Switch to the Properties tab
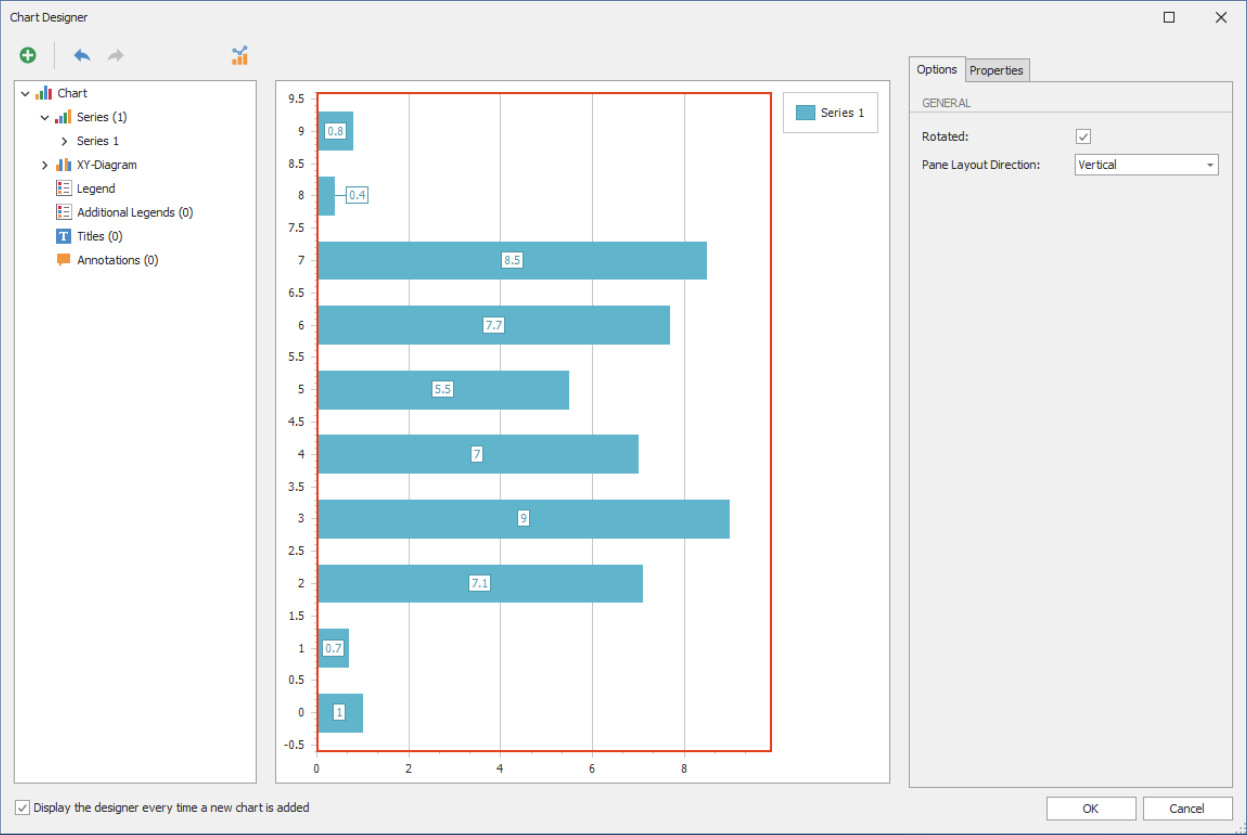Viewport: 1247px width, 835px height. [x=996, y=70]
